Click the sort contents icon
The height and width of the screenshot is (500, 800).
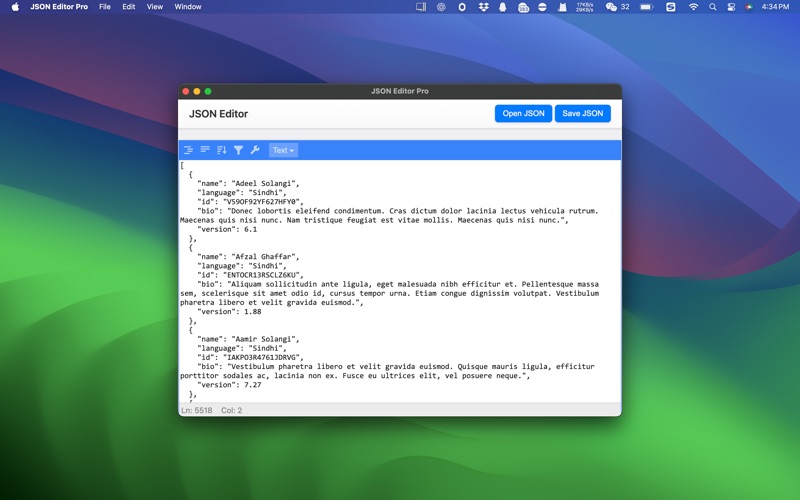point(222,150)
